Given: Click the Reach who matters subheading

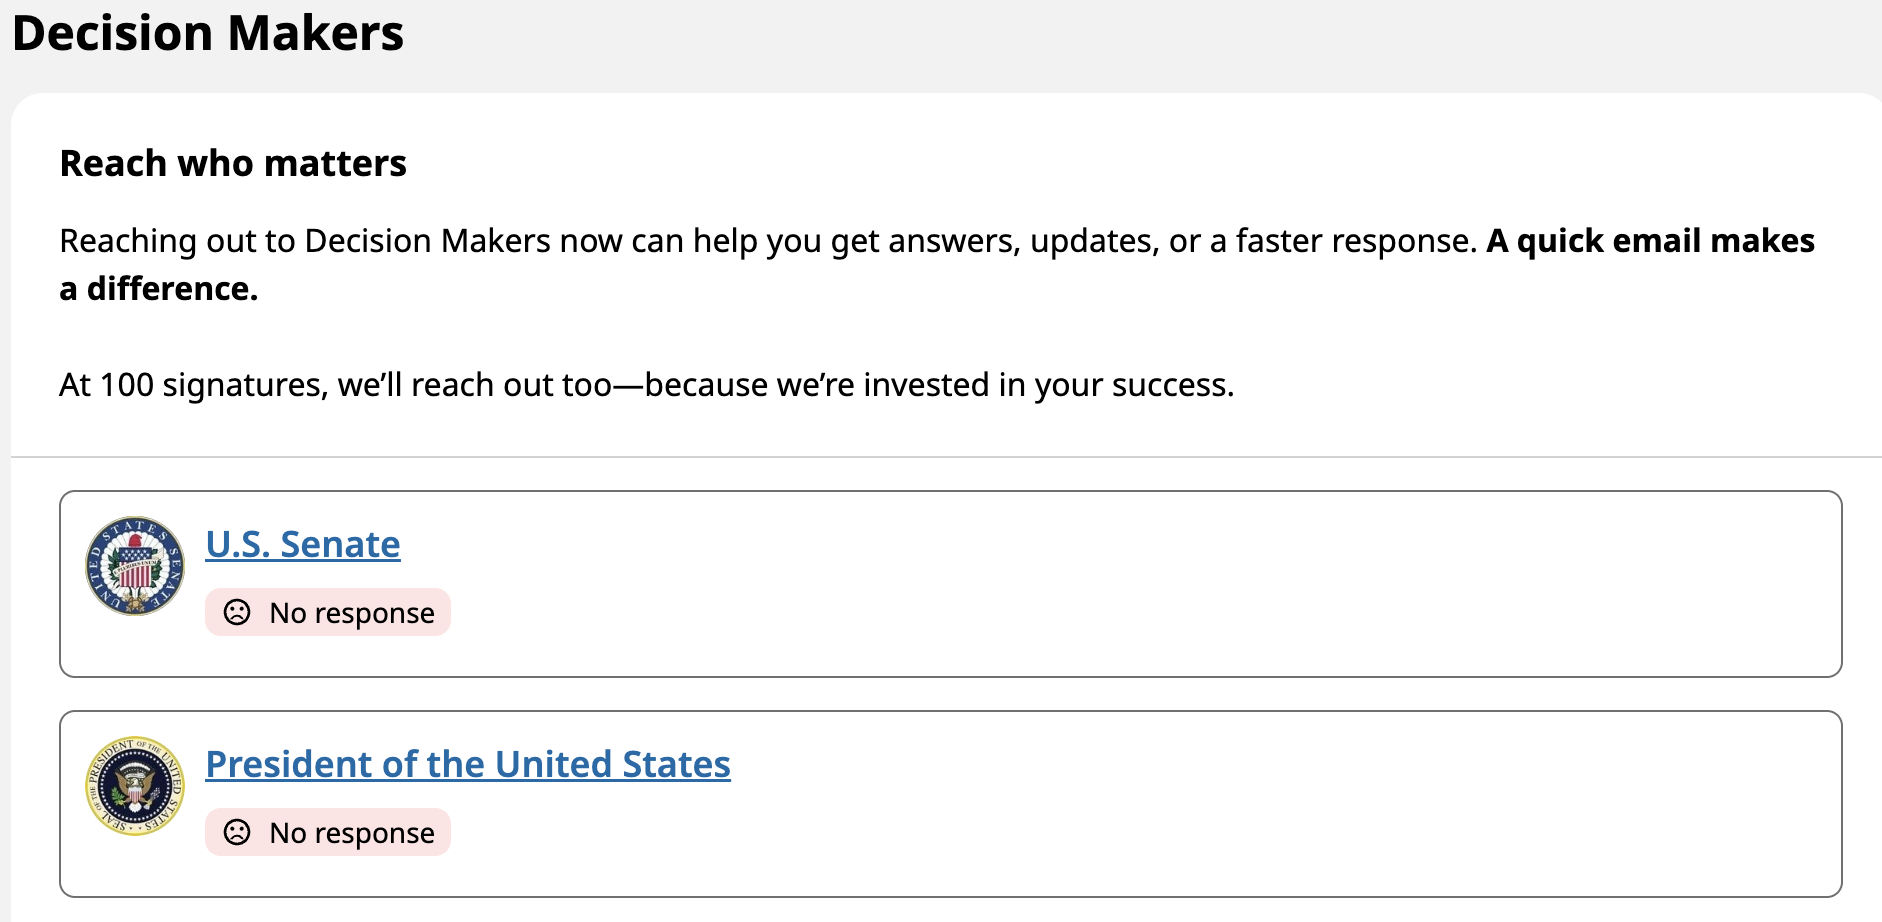Looking at the screenshot, I should 233,163.
